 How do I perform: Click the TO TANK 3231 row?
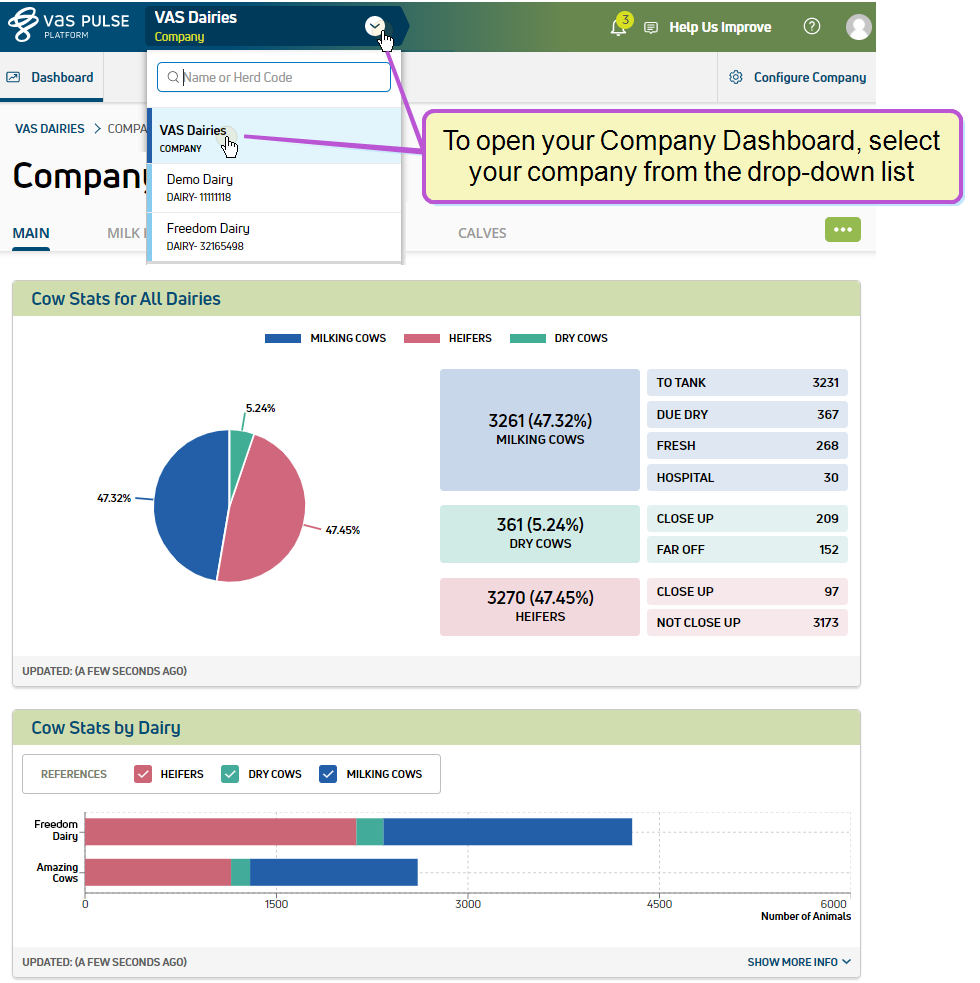coord(747,382)
